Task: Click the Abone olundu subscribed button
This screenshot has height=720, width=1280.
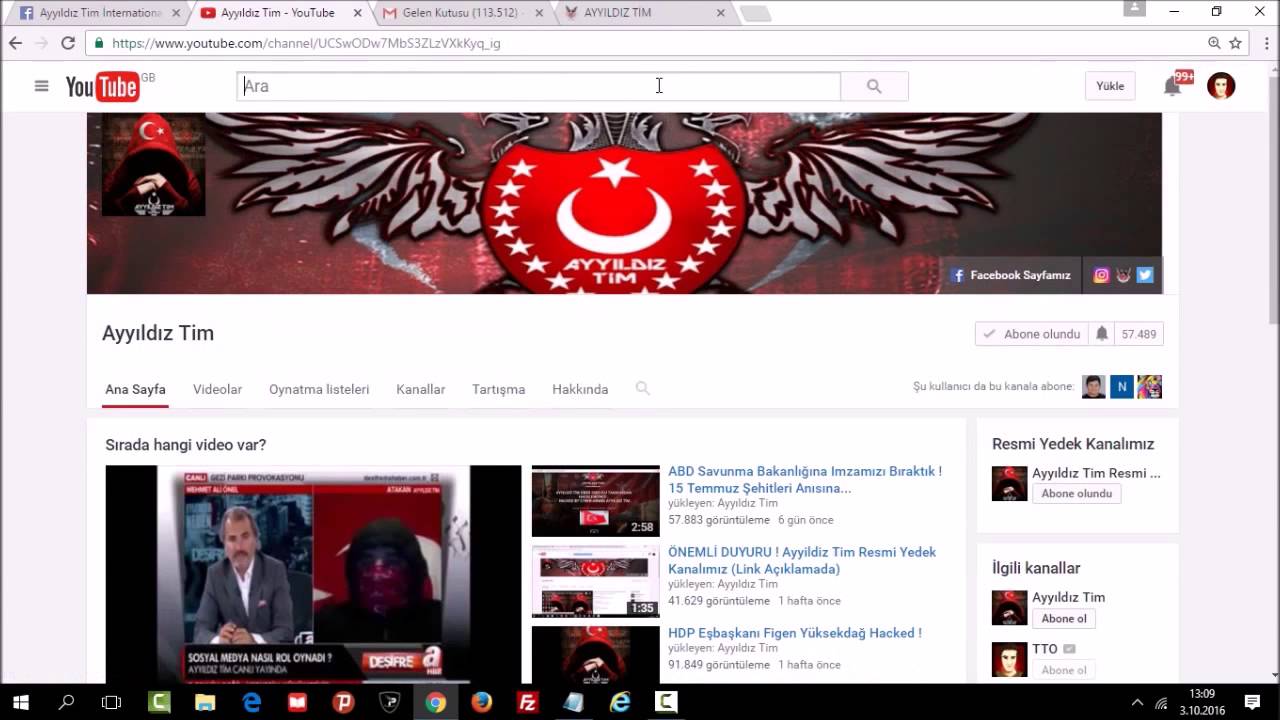Action: pos(1032,334)
